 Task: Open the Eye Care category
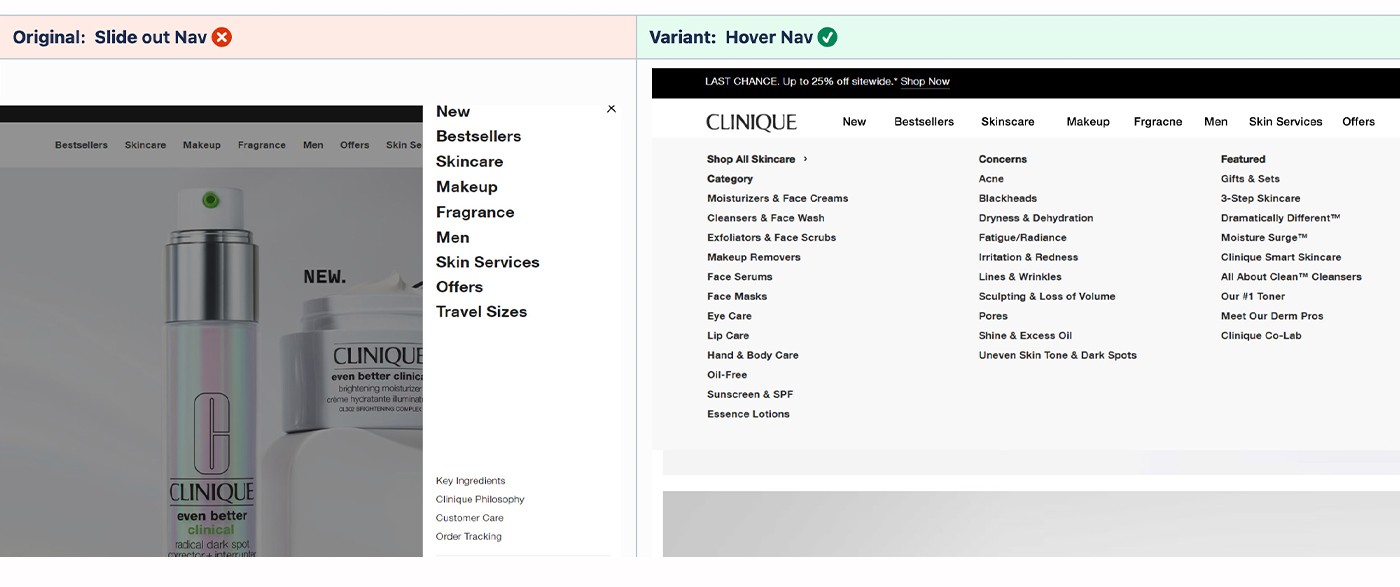pyautogui.click(x=729, y=316)
